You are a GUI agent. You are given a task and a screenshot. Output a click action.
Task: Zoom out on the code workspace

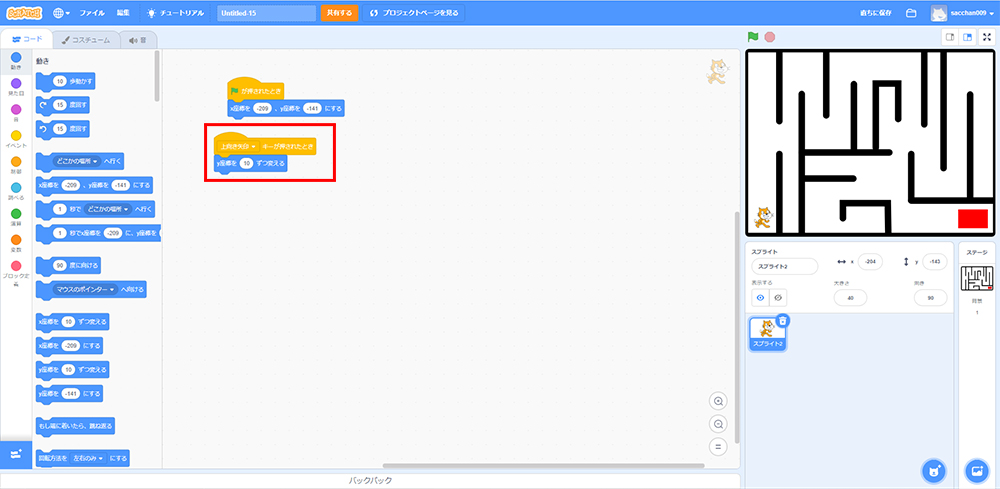pos(717,424)
